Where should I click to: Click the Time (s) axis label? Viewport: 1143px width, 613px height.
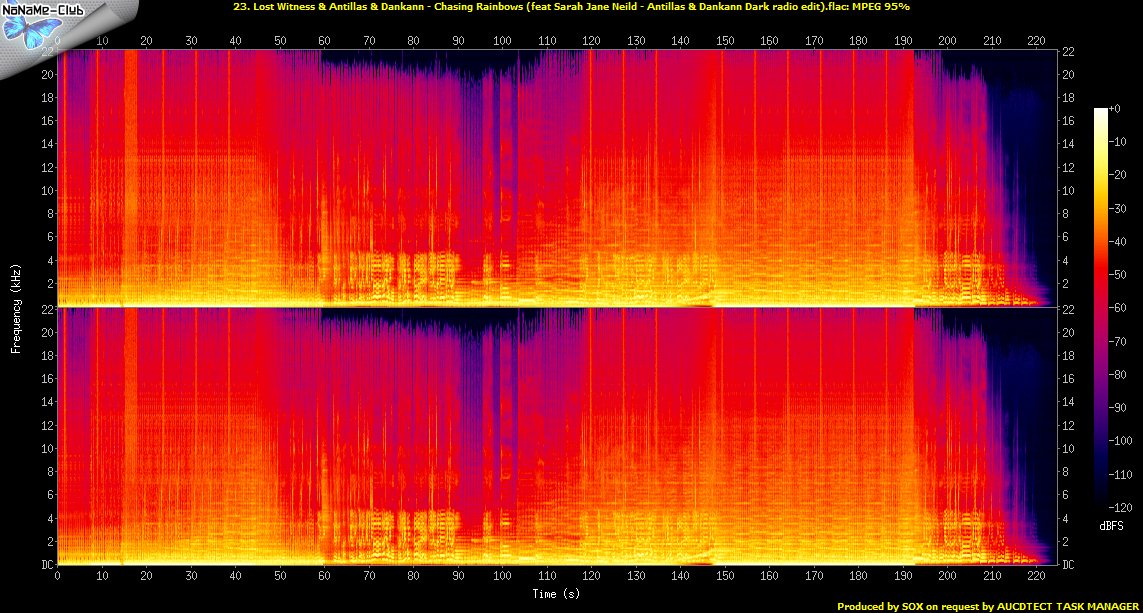tap(556, 594)
